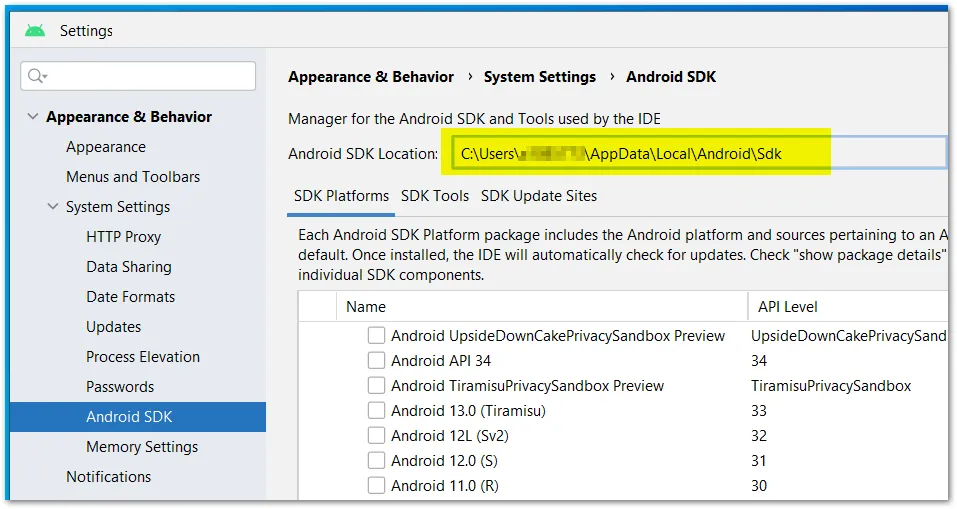
Task: Select the Android 11.0 (R) row name
Action: point(445,486)
